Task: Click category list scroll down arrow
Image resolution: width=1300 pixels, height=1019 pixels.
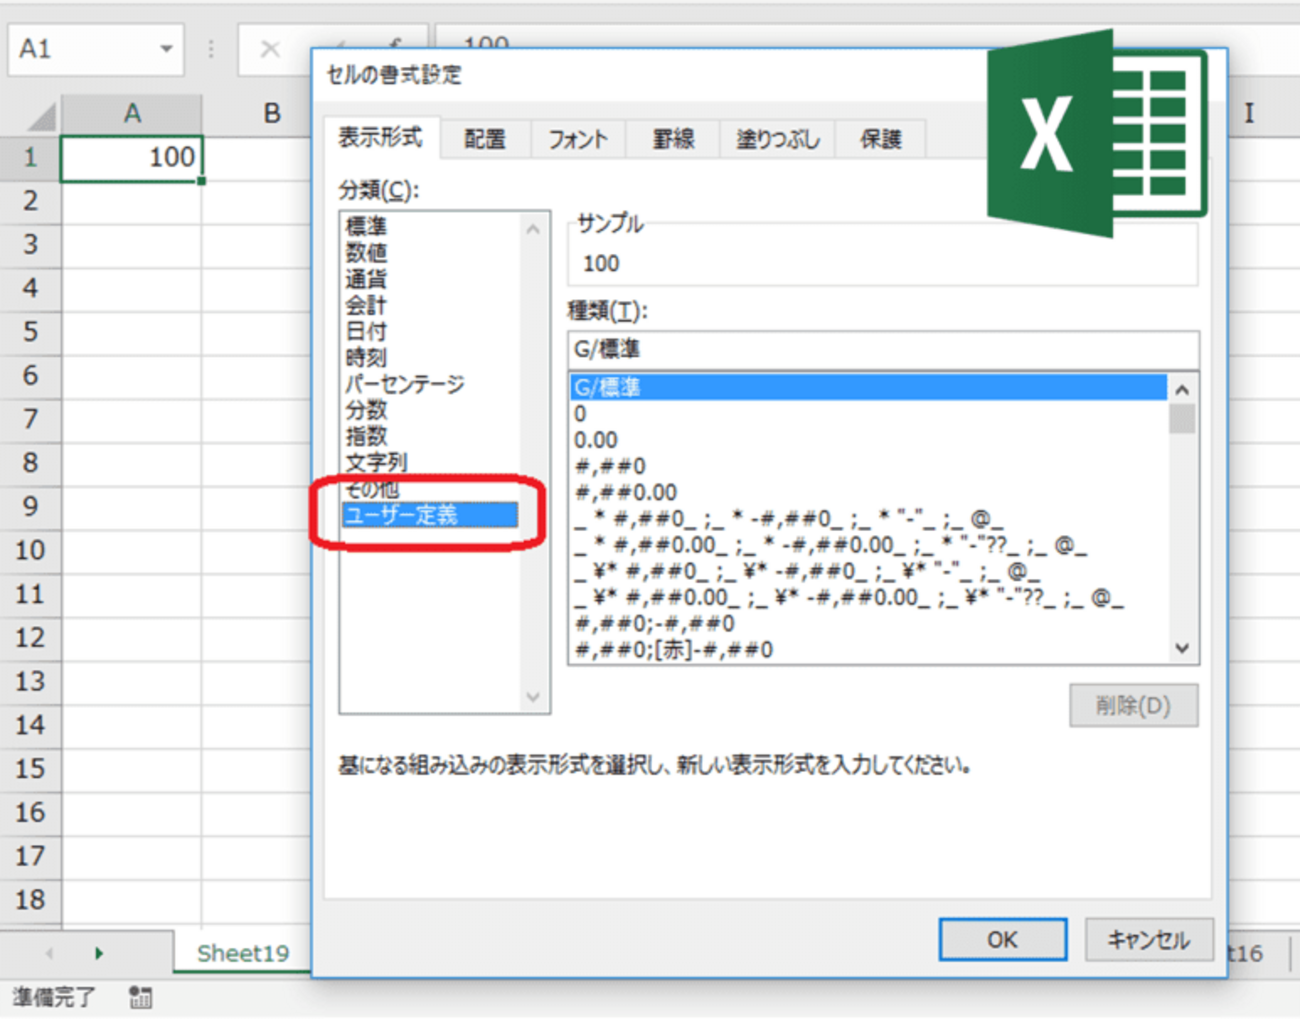Action: point(533,697)
